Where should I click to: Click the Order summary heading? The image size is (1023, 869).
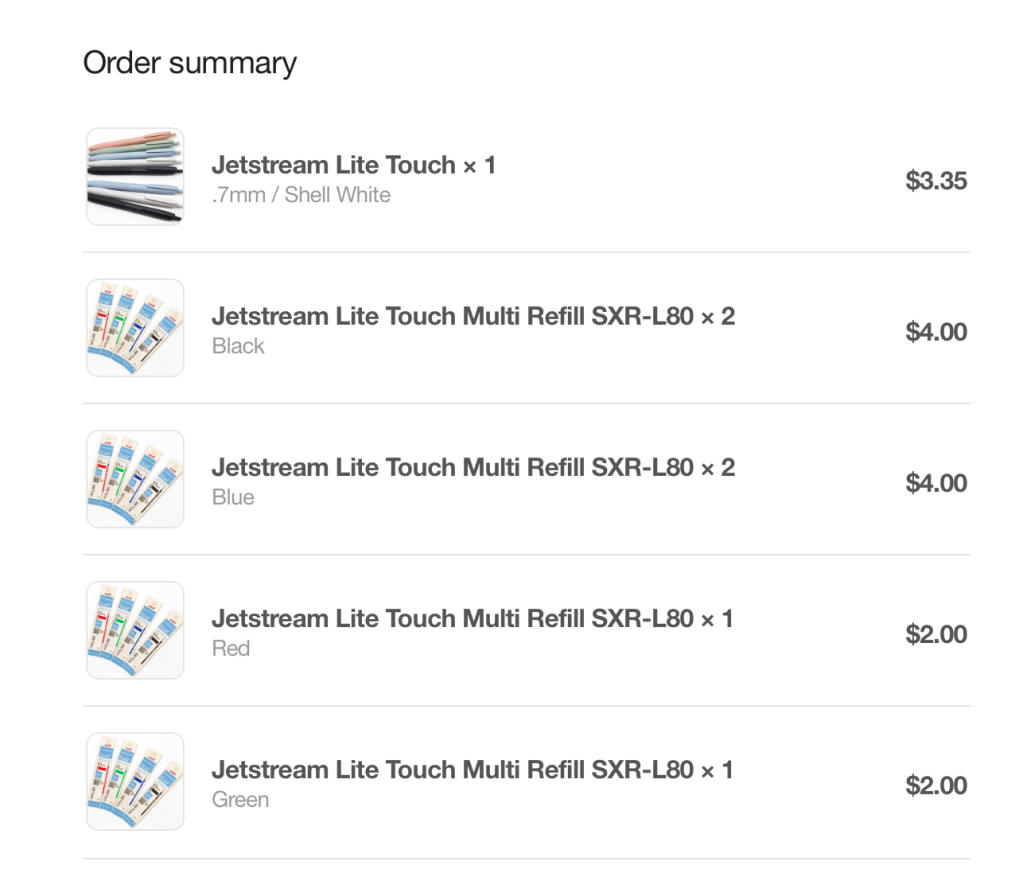(x=190, y=63)
